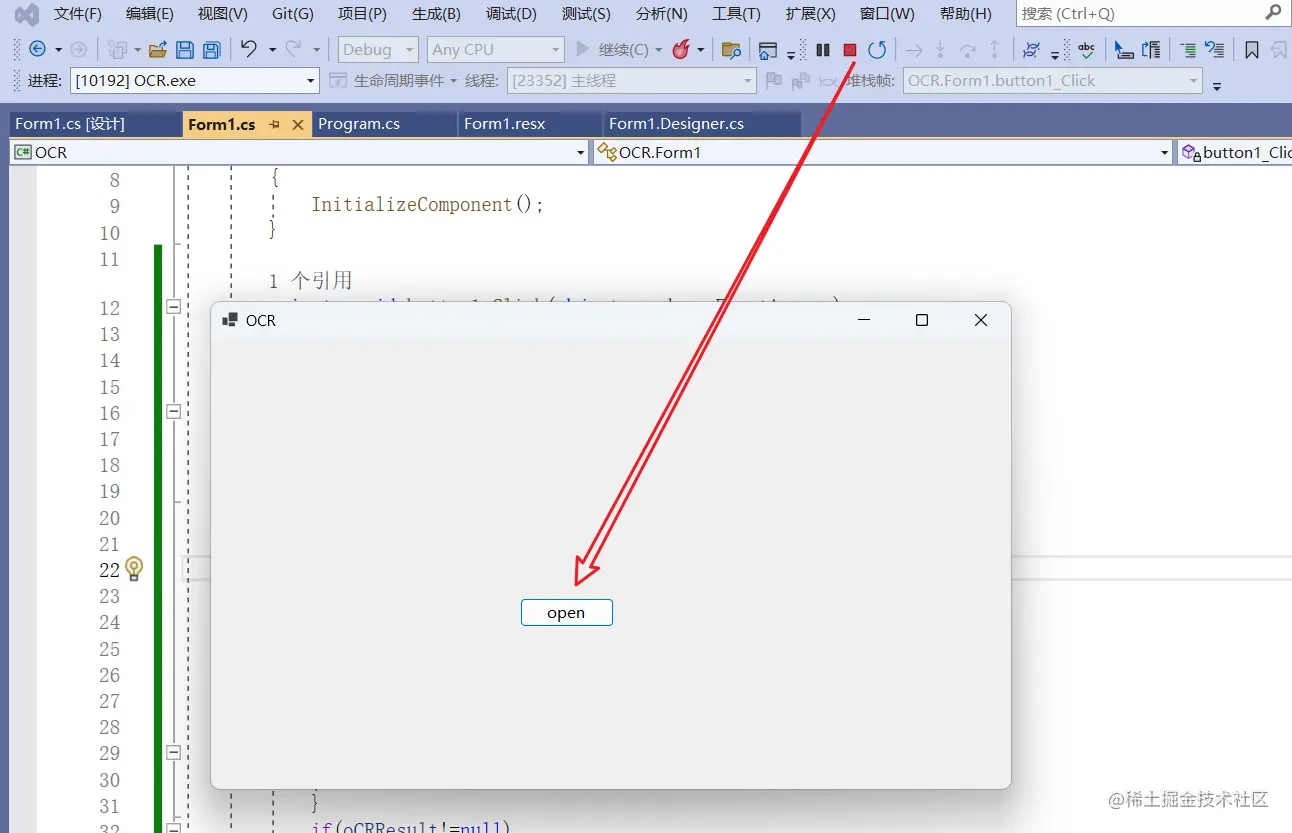
Task: Click the cursor-and-line icon in the text toolbar
Action: click(1124, 49)
